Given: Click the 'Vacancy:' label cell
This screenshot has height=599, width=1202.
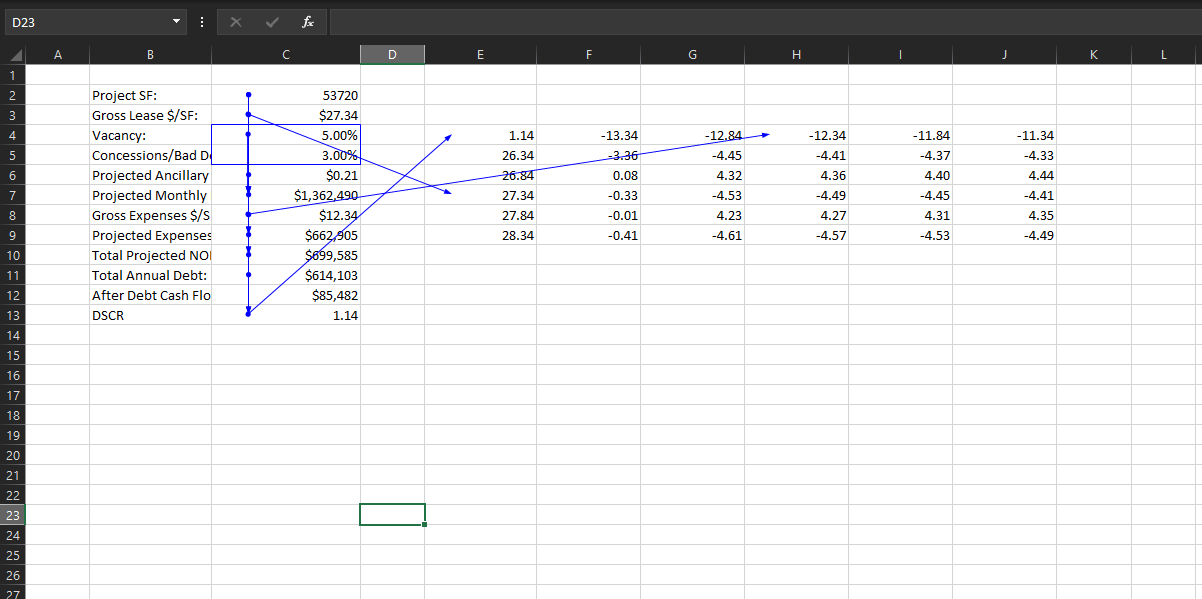Looking at the screenshot, I should click(x=150, y=135).
